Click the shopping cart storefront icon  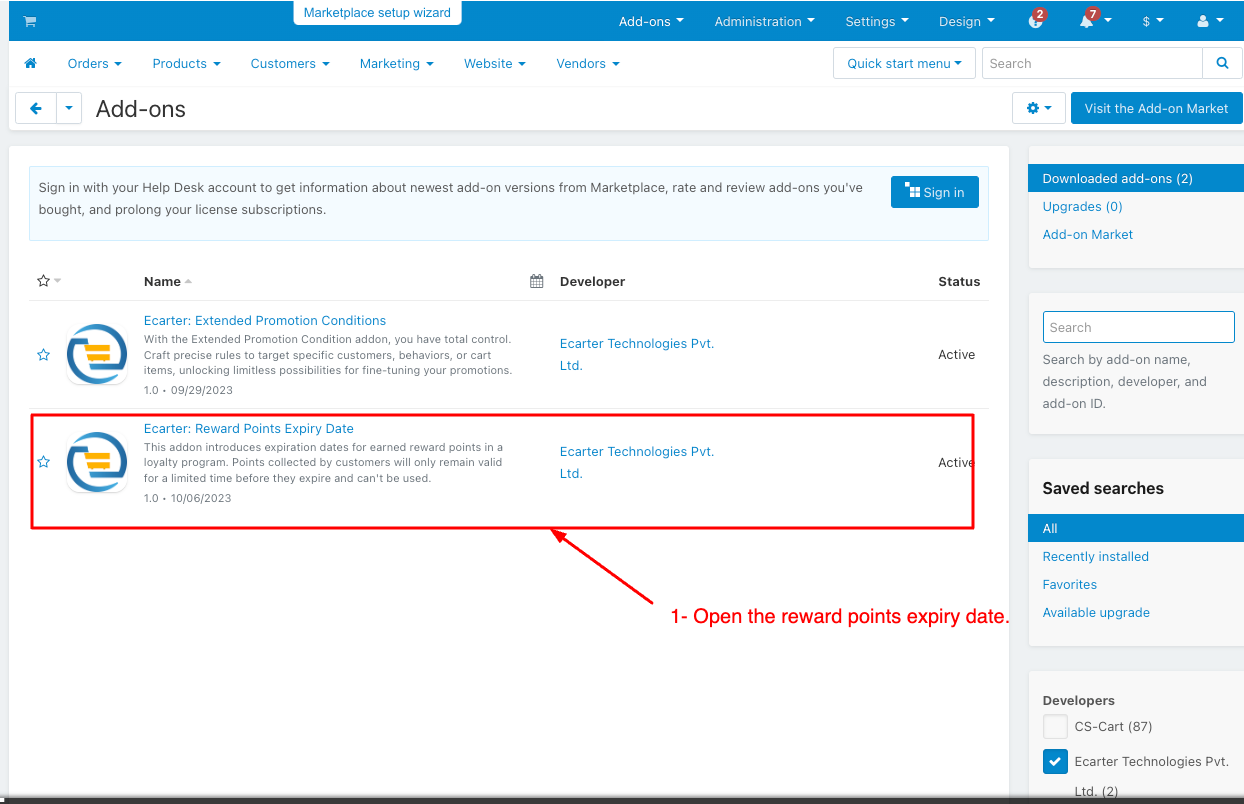pyautogui.click(x=30, y=21)
